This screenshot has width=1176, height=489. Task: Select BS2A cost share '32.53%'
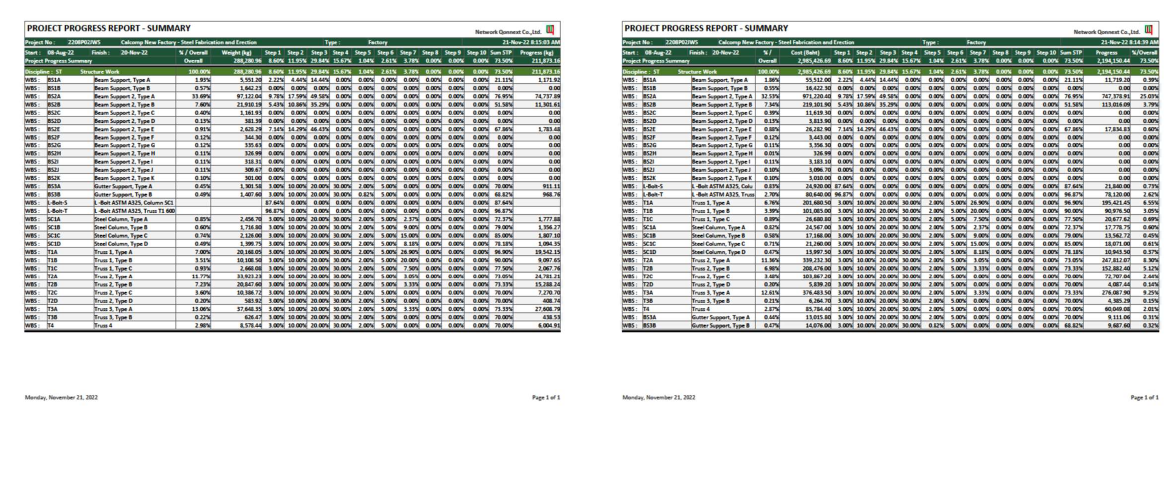[x=770, y=96]
